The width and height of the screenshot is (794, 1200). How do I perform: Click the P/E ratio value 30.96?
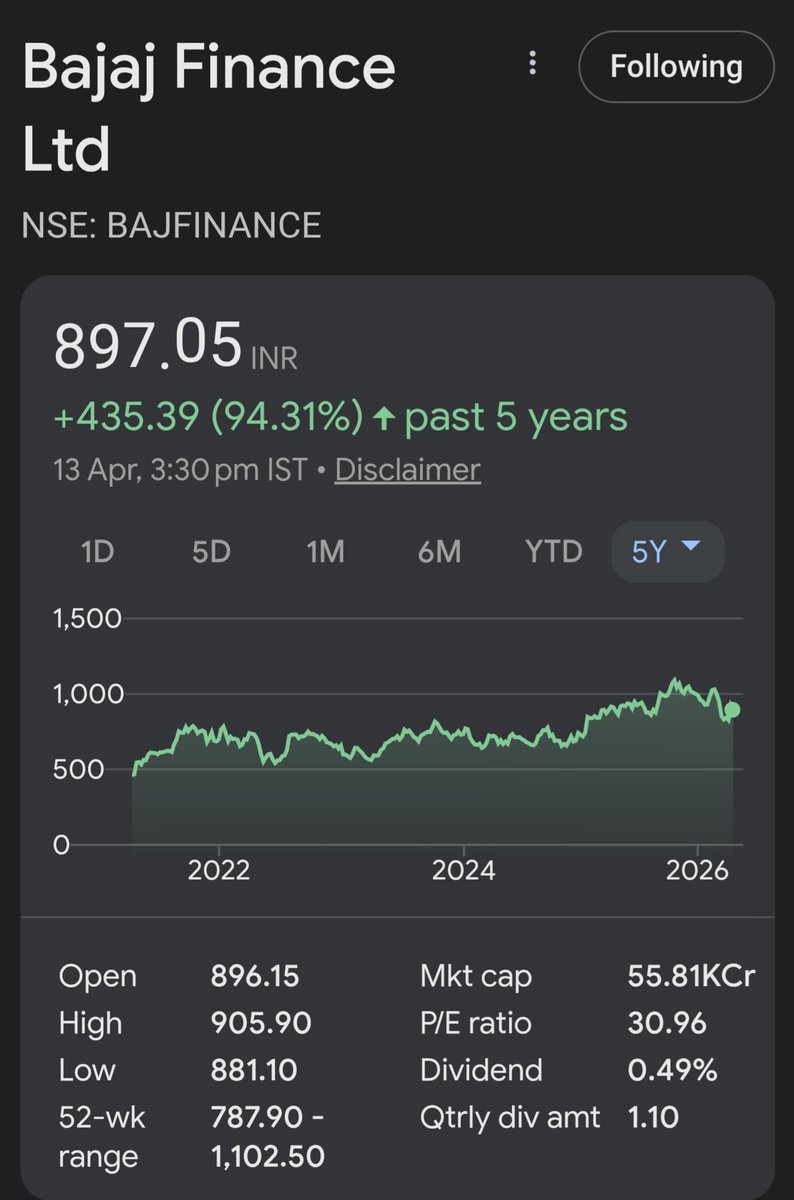(667, 1023)
